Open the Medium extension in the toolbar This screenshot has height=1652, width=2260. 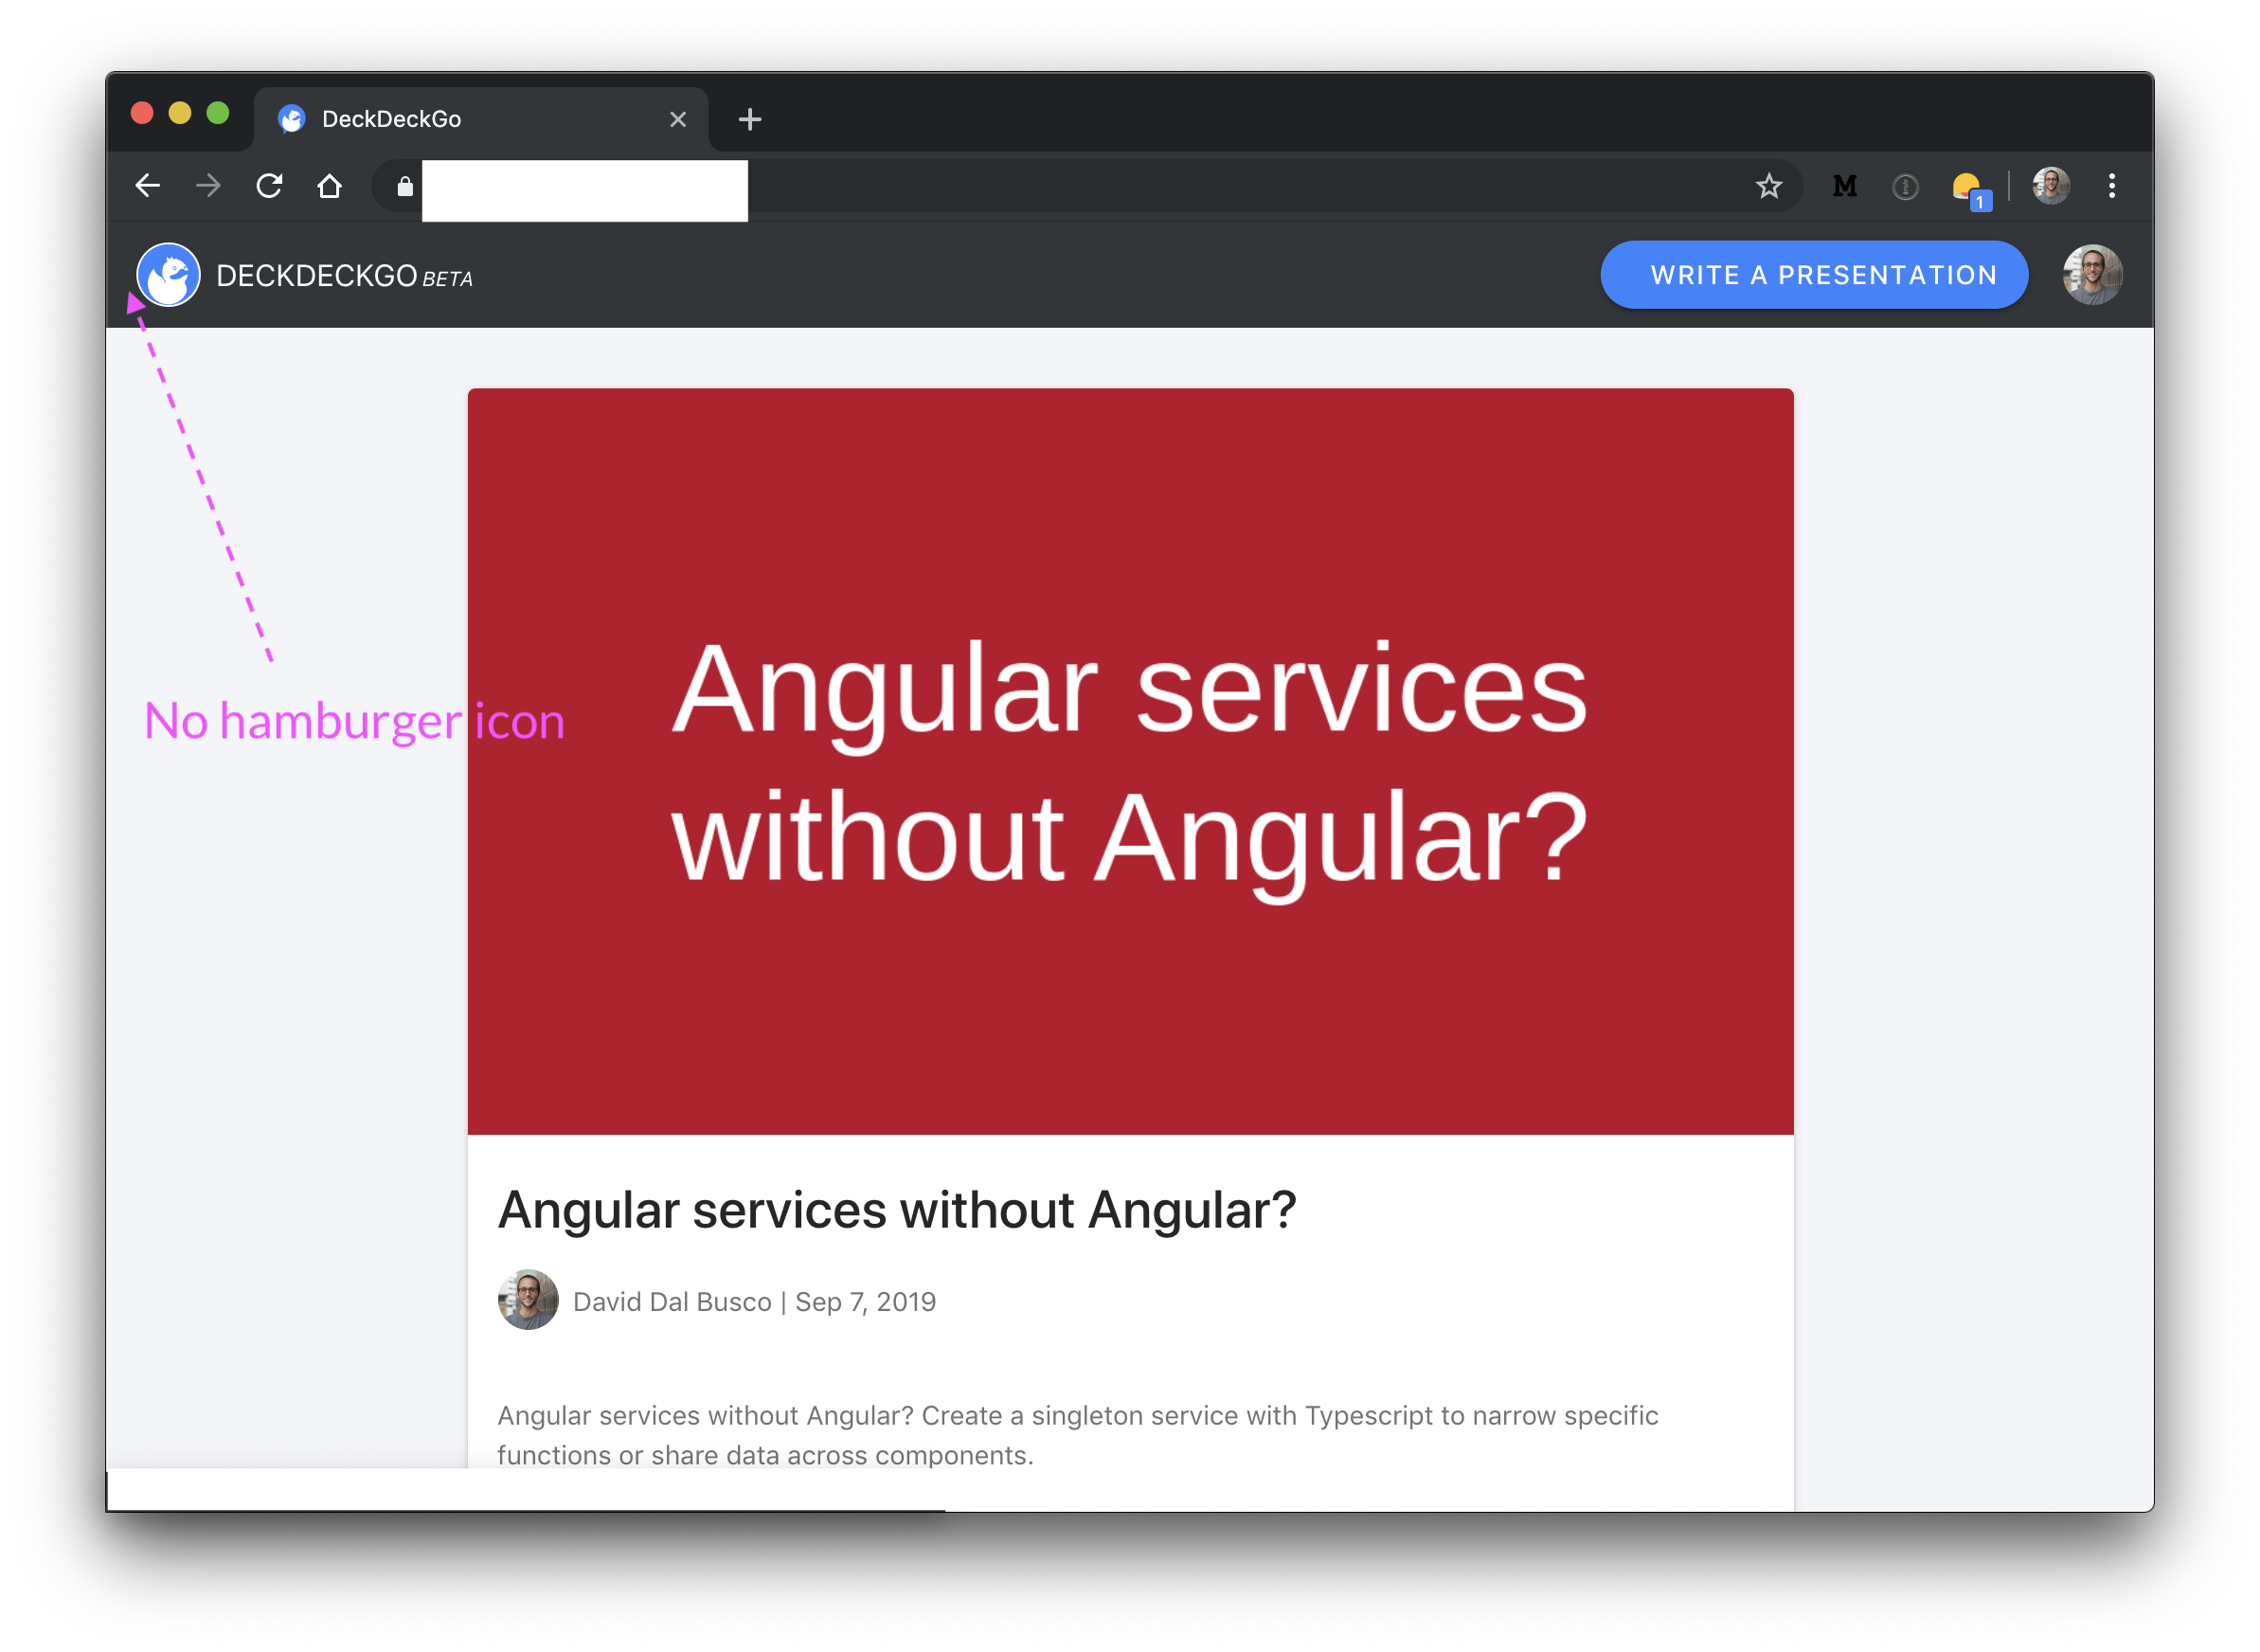(x=1845, y=186)
